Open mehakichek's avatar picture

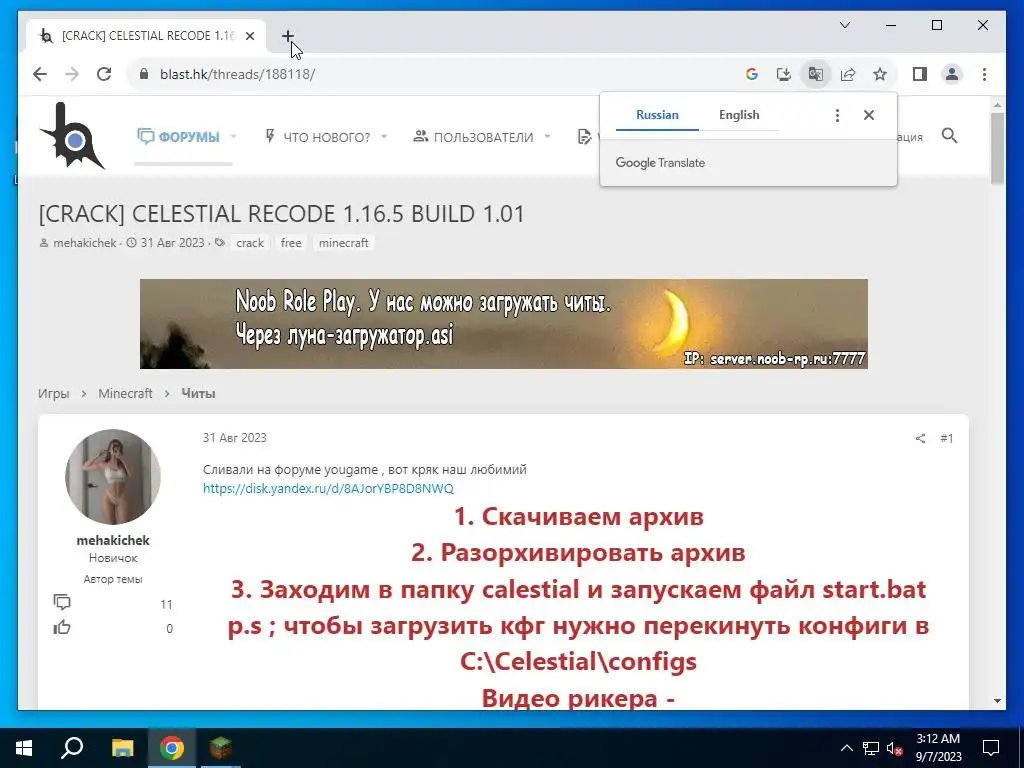click(113, 477)
